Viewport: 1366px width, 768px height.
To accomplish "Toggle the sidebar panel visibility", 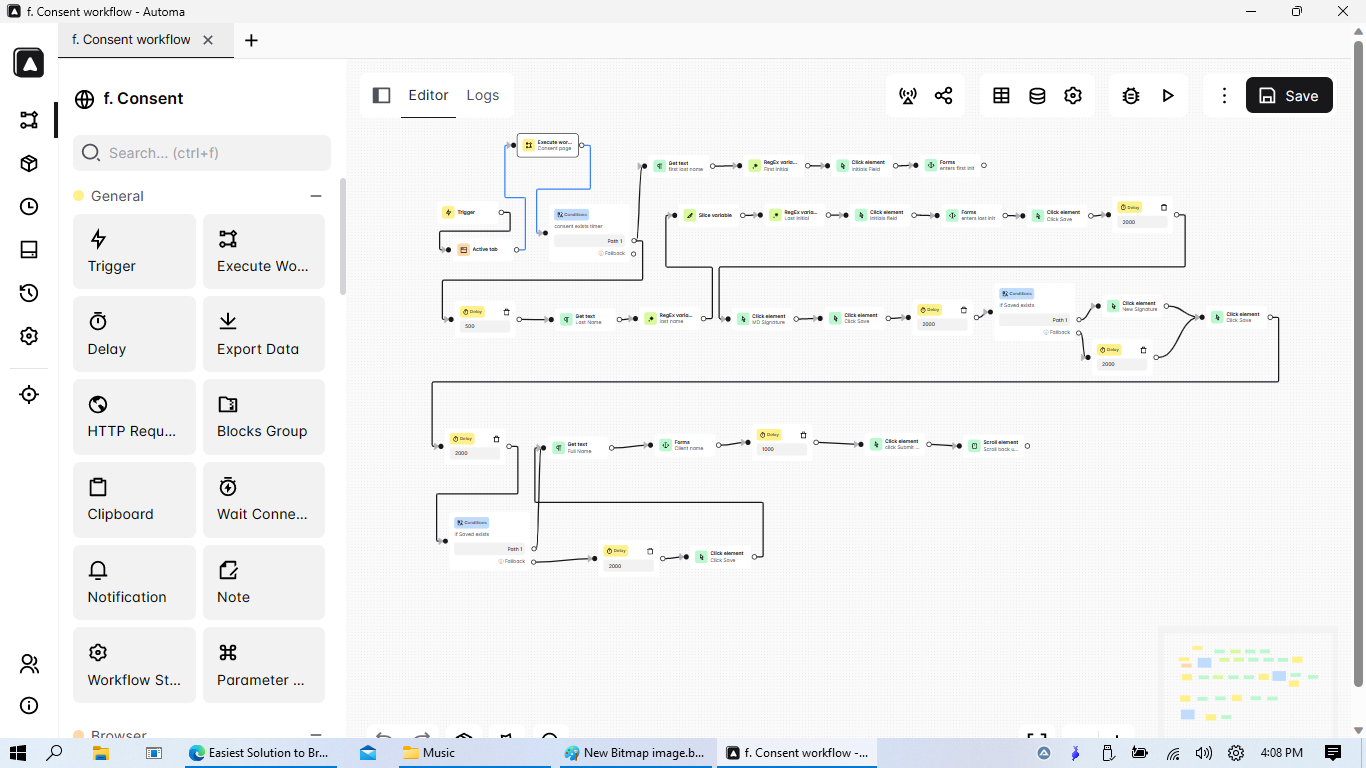I will [x=381, y=95].
